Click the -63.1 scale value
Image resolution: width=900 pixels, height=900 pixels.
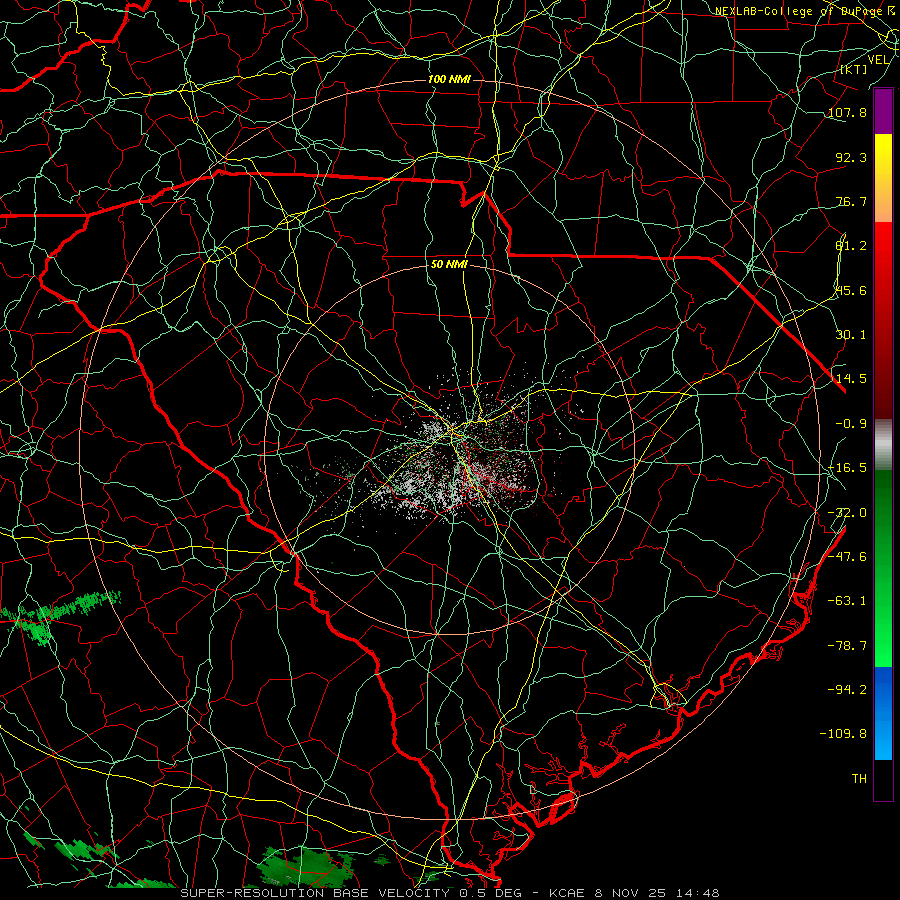(847, 601)
